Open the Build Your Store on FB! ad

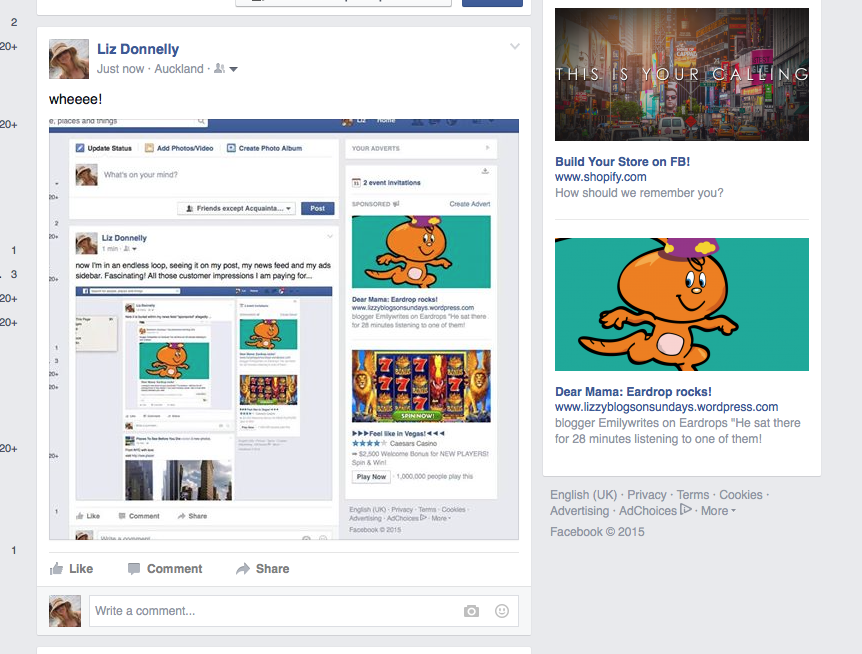click(622, 161)
